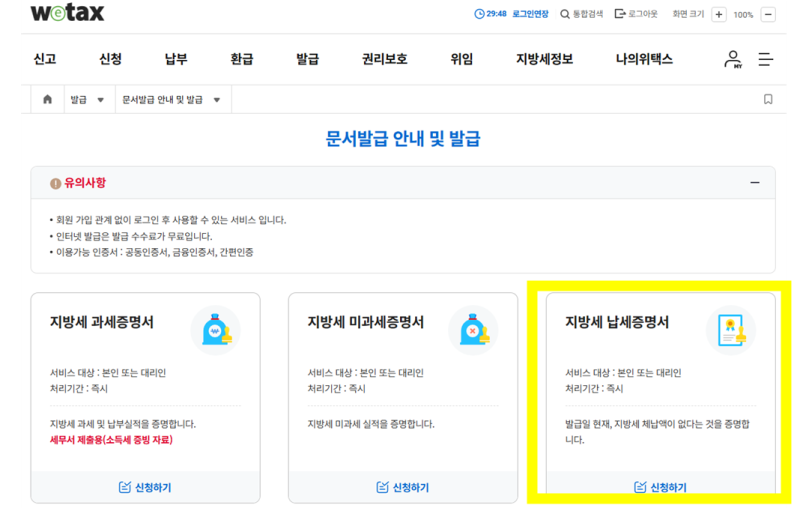Open the 신고 menu
Viewport: 800px width, 508px height.
[x=45, y=59]
